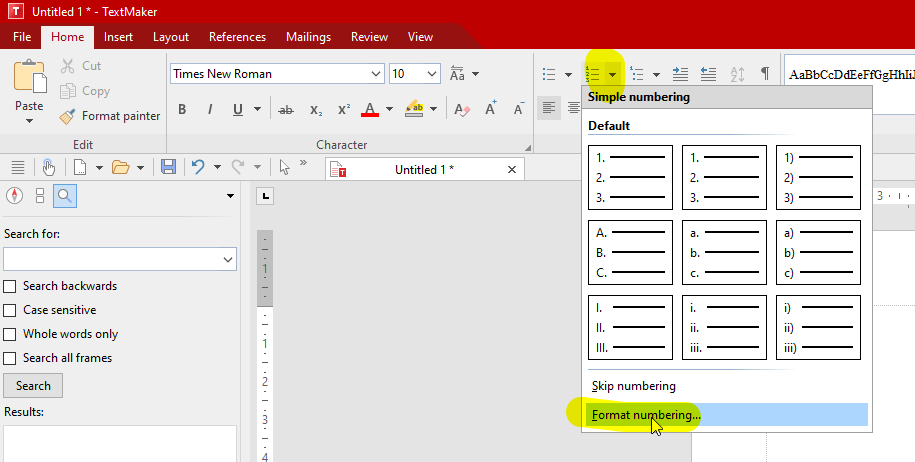Image resolution: width=915 pixels, height=462 pixels.
Task: Click the Save floppy disk icon
Action: click(x=168, y=167)
